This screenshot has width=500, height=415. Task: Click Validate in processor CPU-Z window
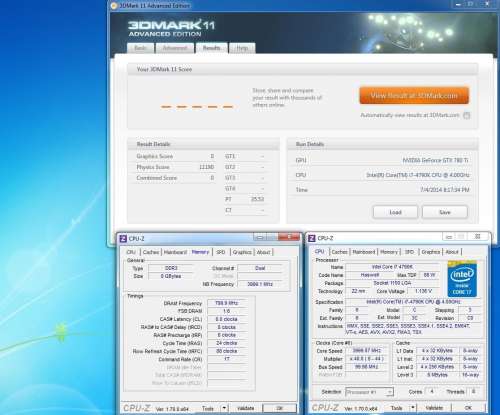[x=434, y=408]
